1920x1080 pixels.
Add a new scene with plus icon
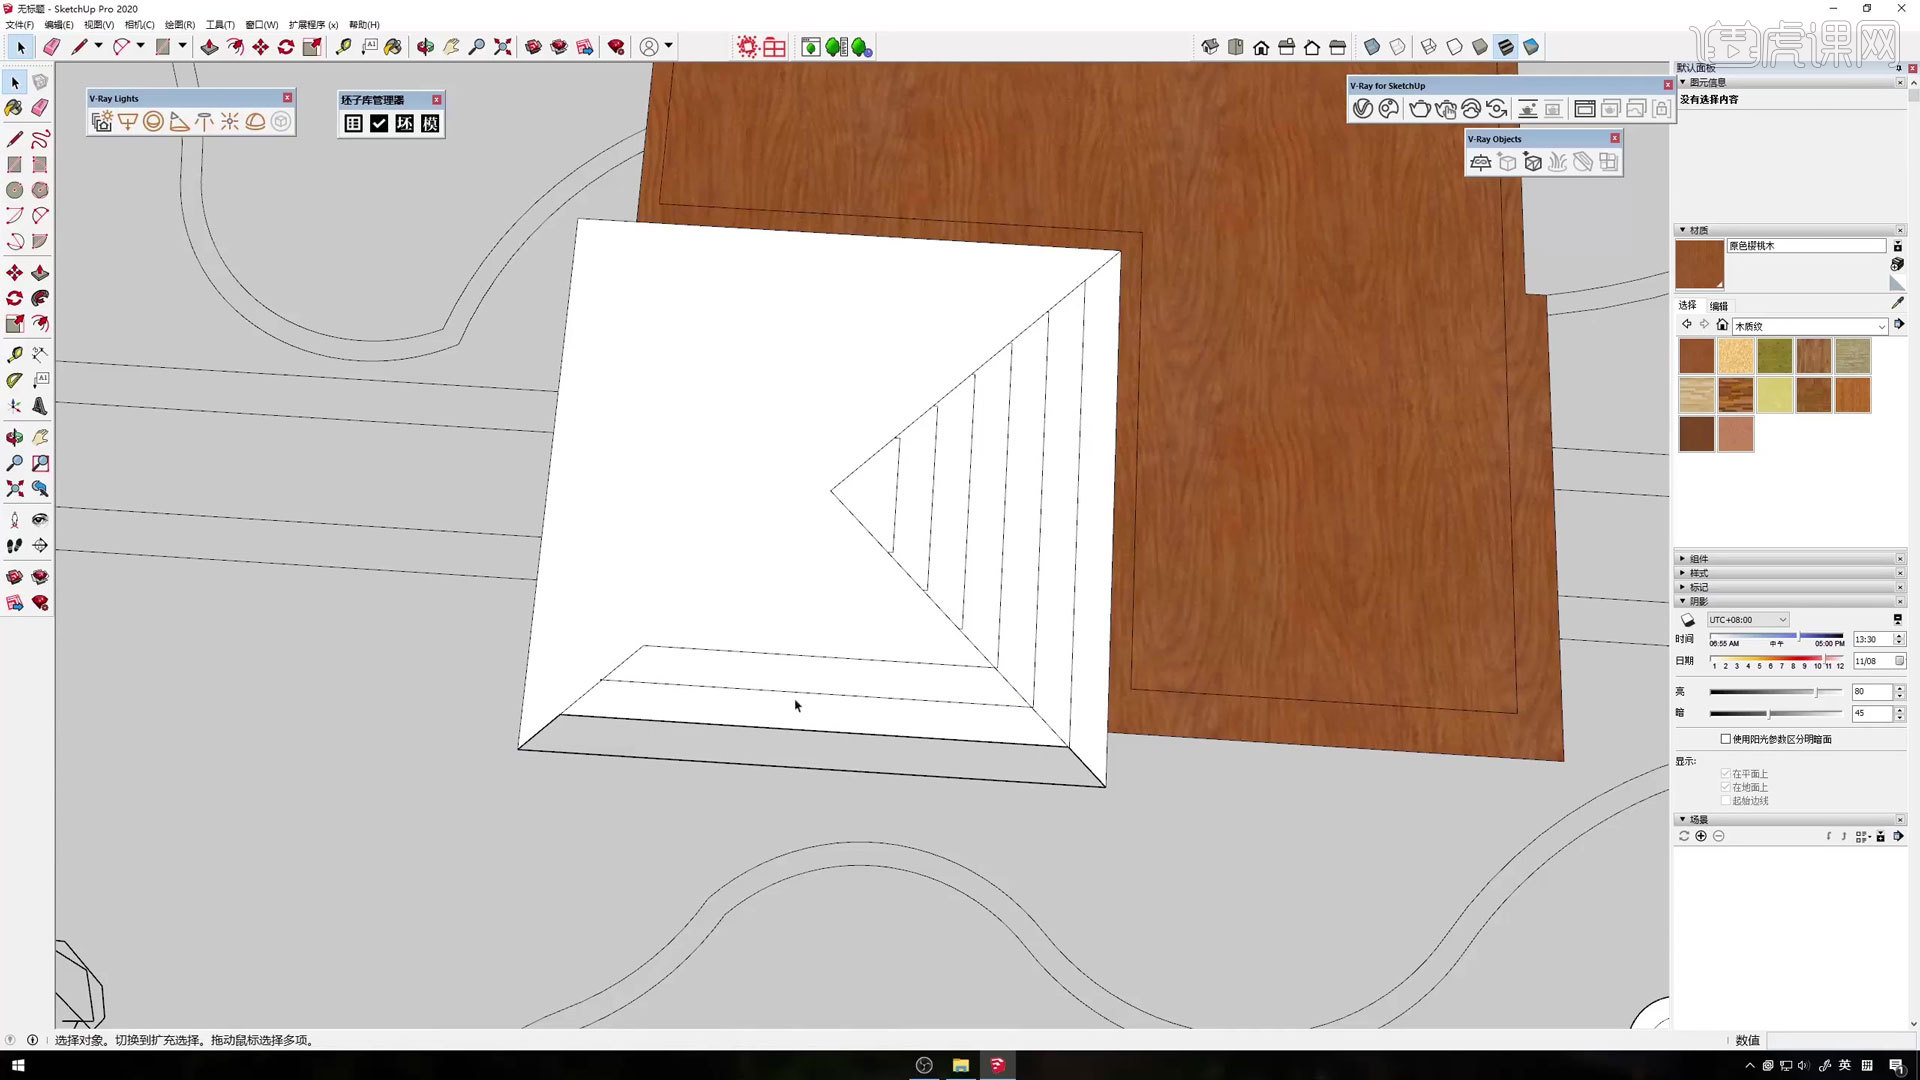(1701, 836)
